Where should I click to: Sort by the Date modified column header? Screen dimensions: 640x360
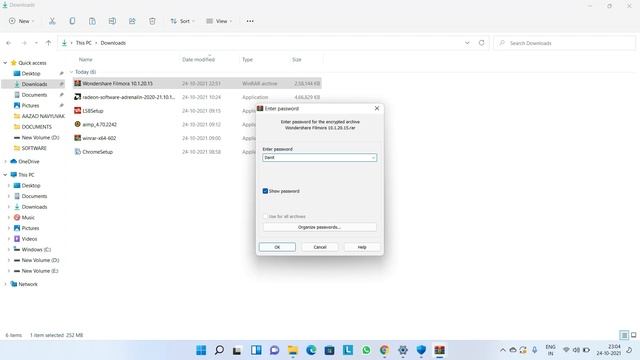coord(198,60)
